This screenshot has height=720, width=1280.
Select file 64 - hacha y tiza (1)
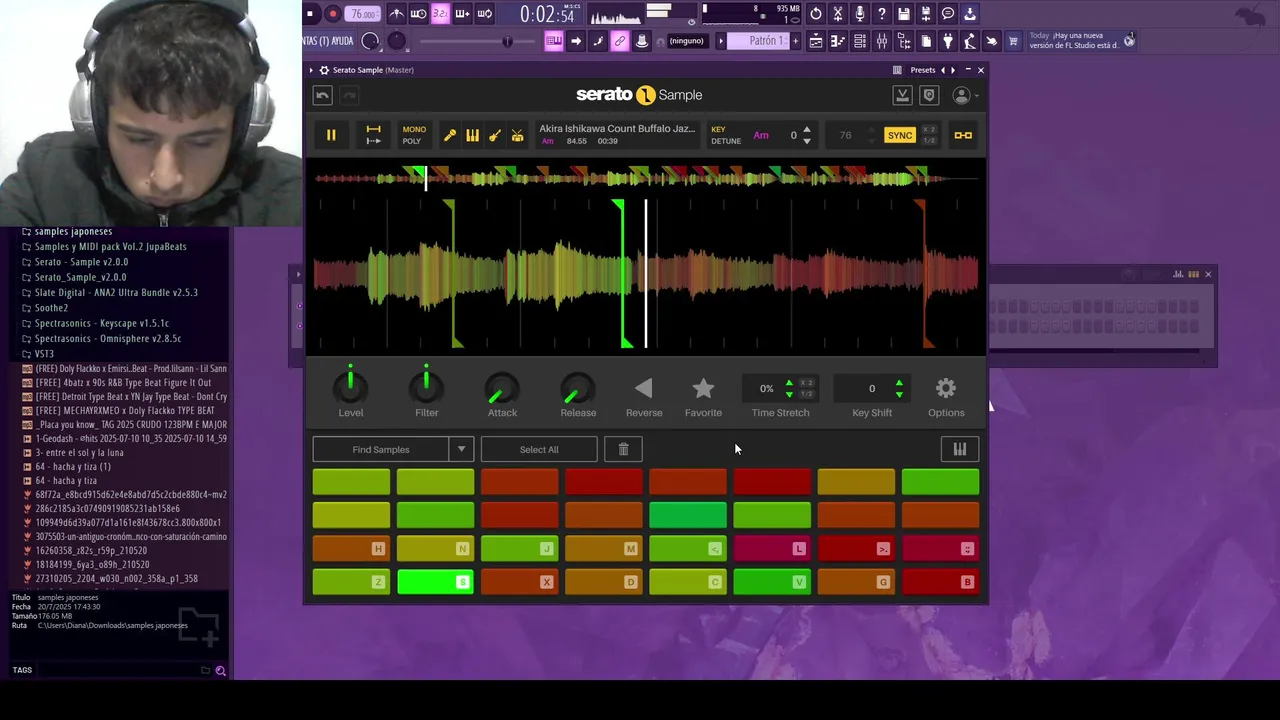[x=73, y=467]
